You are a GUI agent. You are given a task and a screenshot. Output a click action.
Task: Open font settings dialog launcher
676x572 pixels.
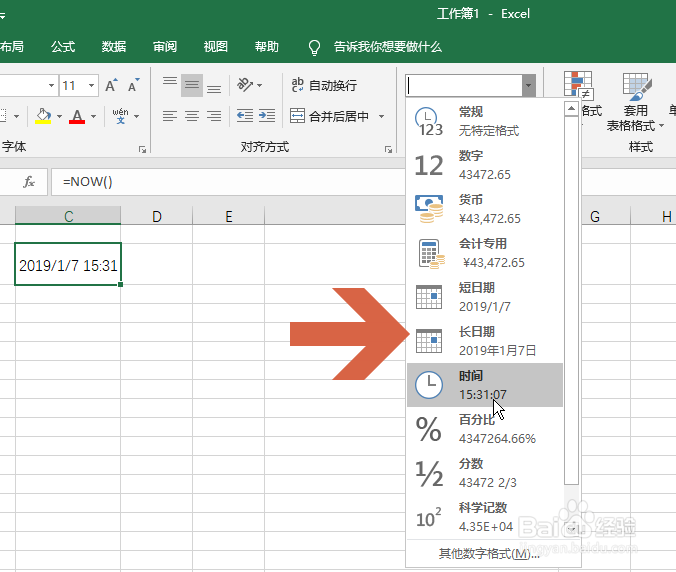point(142,149)
